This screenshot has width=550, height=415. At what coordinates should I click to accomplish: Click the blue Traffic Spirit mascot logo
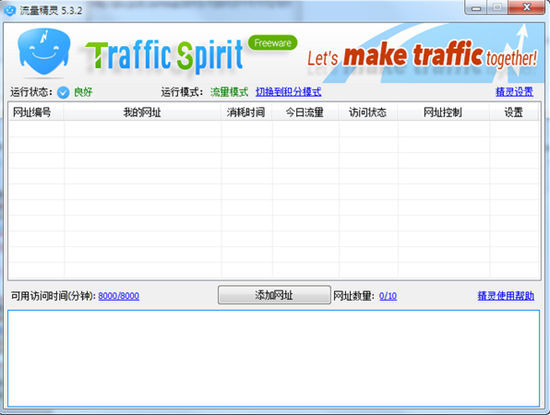click(x=44, y=51)
